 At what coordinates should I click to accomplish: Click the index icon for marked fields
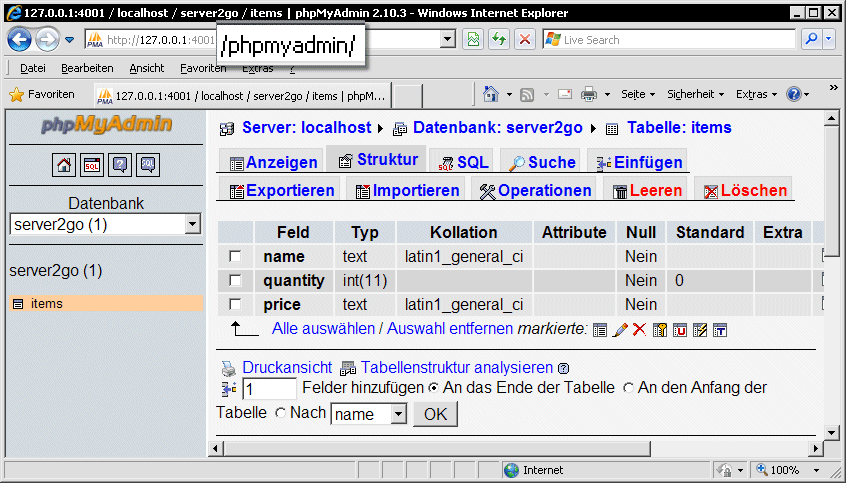coord(700,330)
